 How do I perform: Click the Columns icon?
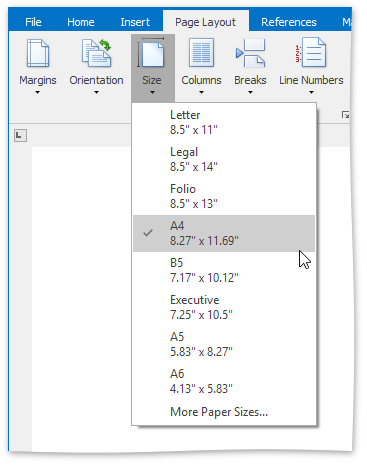[201, 53]
